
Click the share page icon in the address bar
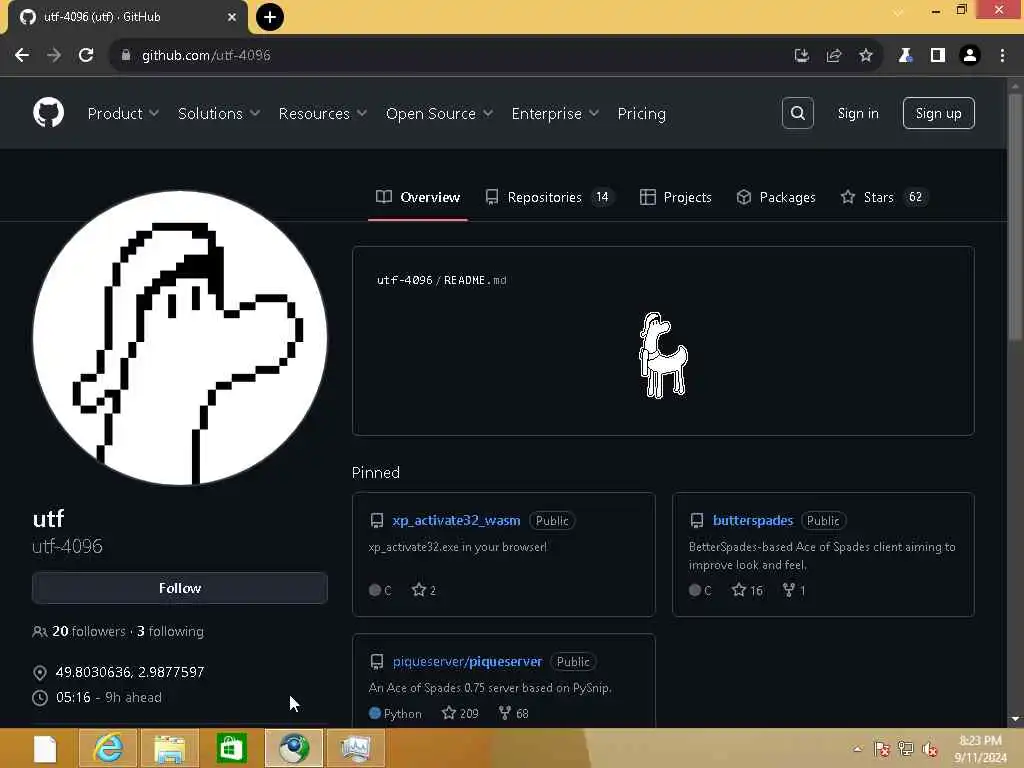pos(833,56)
